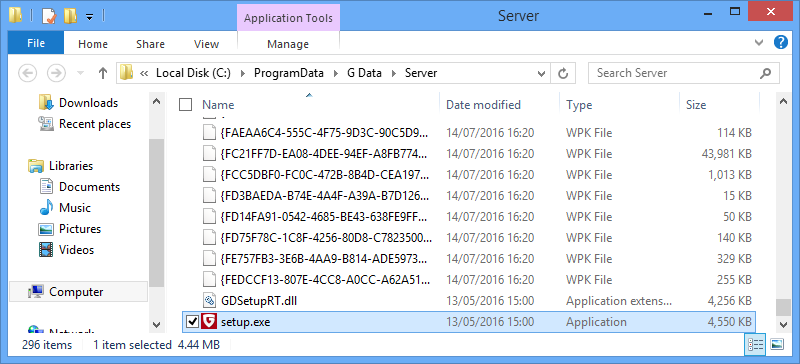Screen dimensions: 800x364
Task: Click the Properties icon in quick access toolbar
Action: point(48,16)
